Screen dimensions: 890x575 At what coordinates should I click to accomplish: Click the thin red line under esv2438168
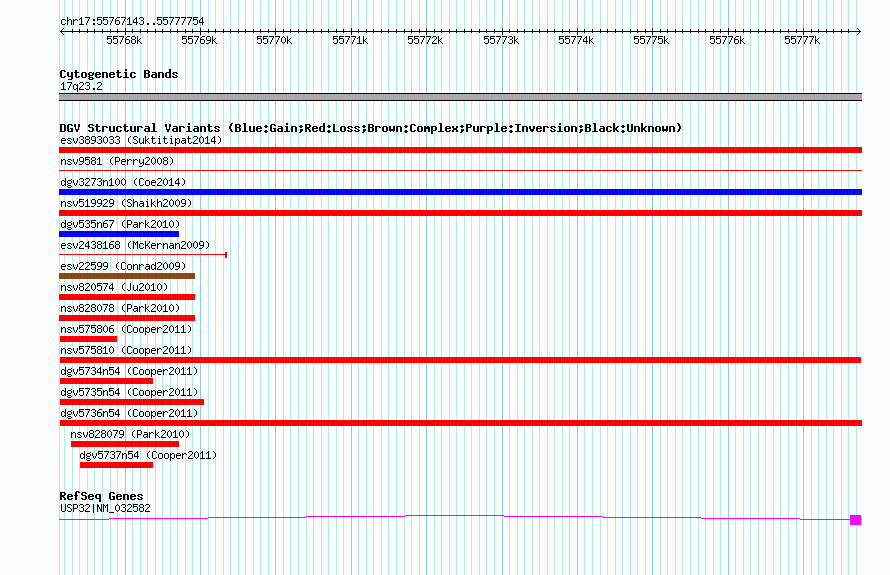pyautogui.click(x=143, y=255)
